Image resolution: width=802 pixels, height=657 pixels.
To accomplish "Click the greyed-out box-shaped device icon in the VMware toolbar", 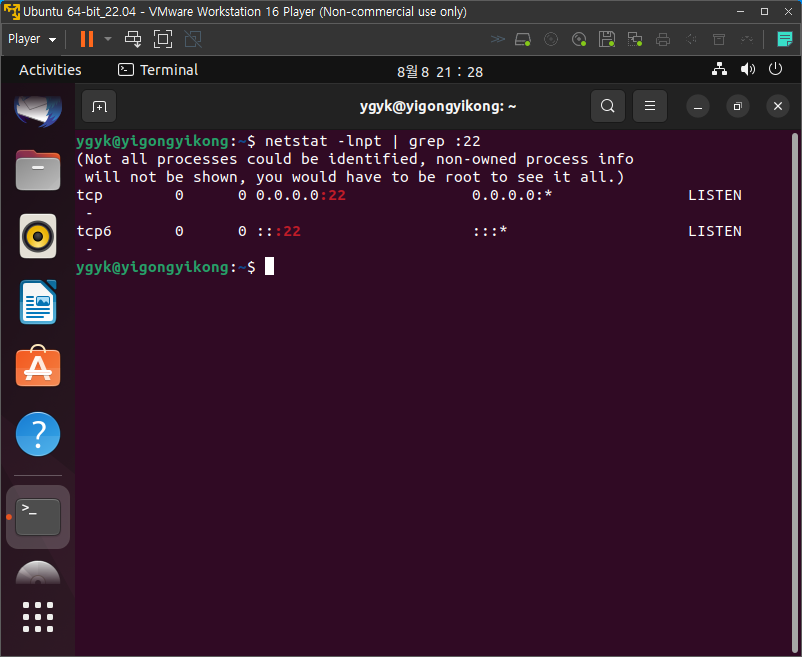I will click(719, 39).
